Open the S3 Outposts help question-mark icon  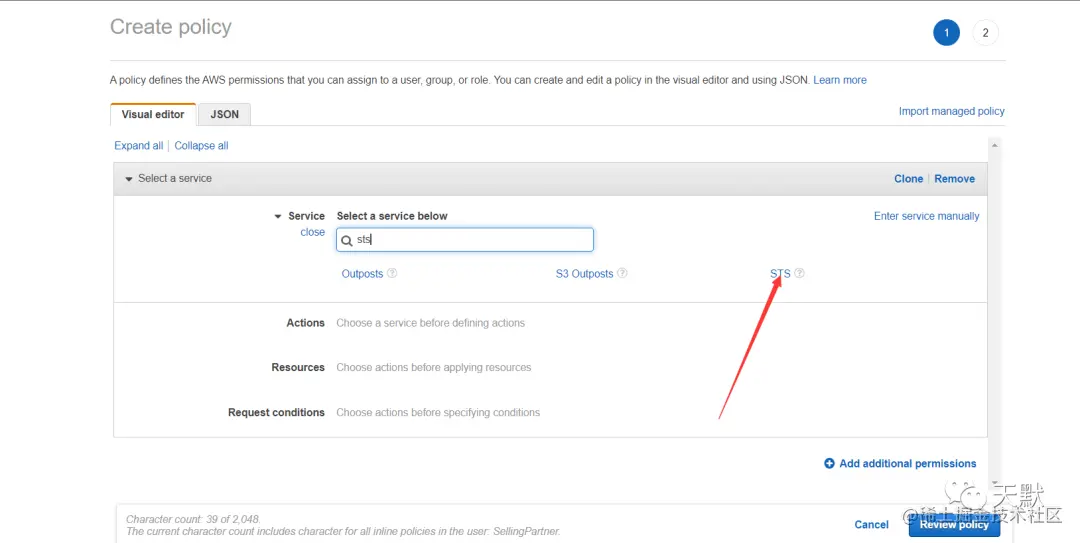point(622,273)
